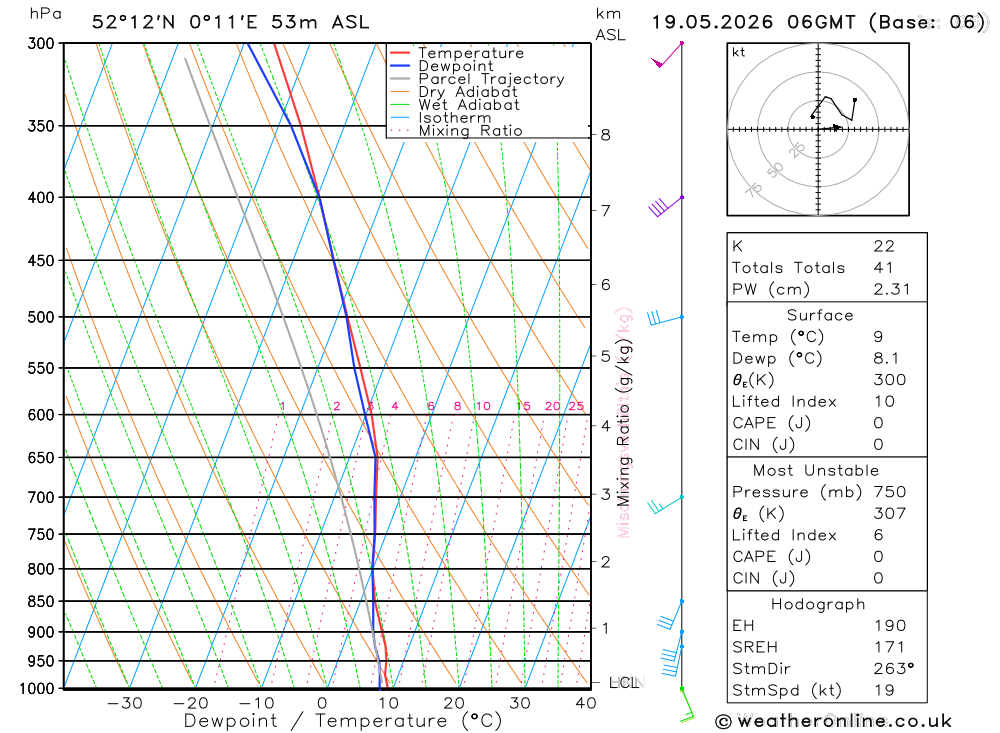This screenshot has height=733, width=1000.
Task: Click the 400 pressure level label
Action: [x=41, y=198]
